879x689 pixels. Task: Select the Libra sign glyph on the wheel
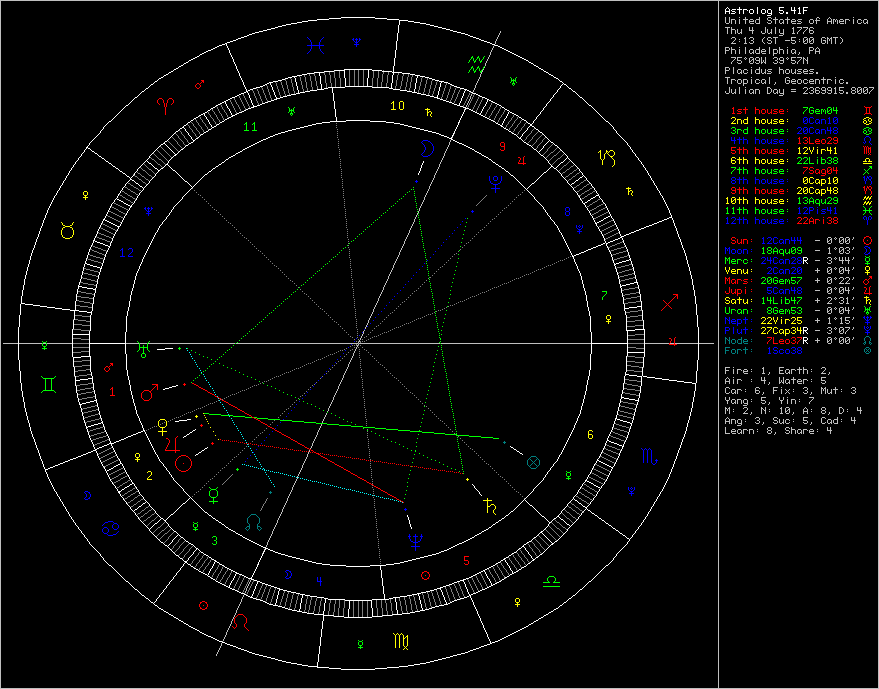pyautogui.click(x=551, y=581)
